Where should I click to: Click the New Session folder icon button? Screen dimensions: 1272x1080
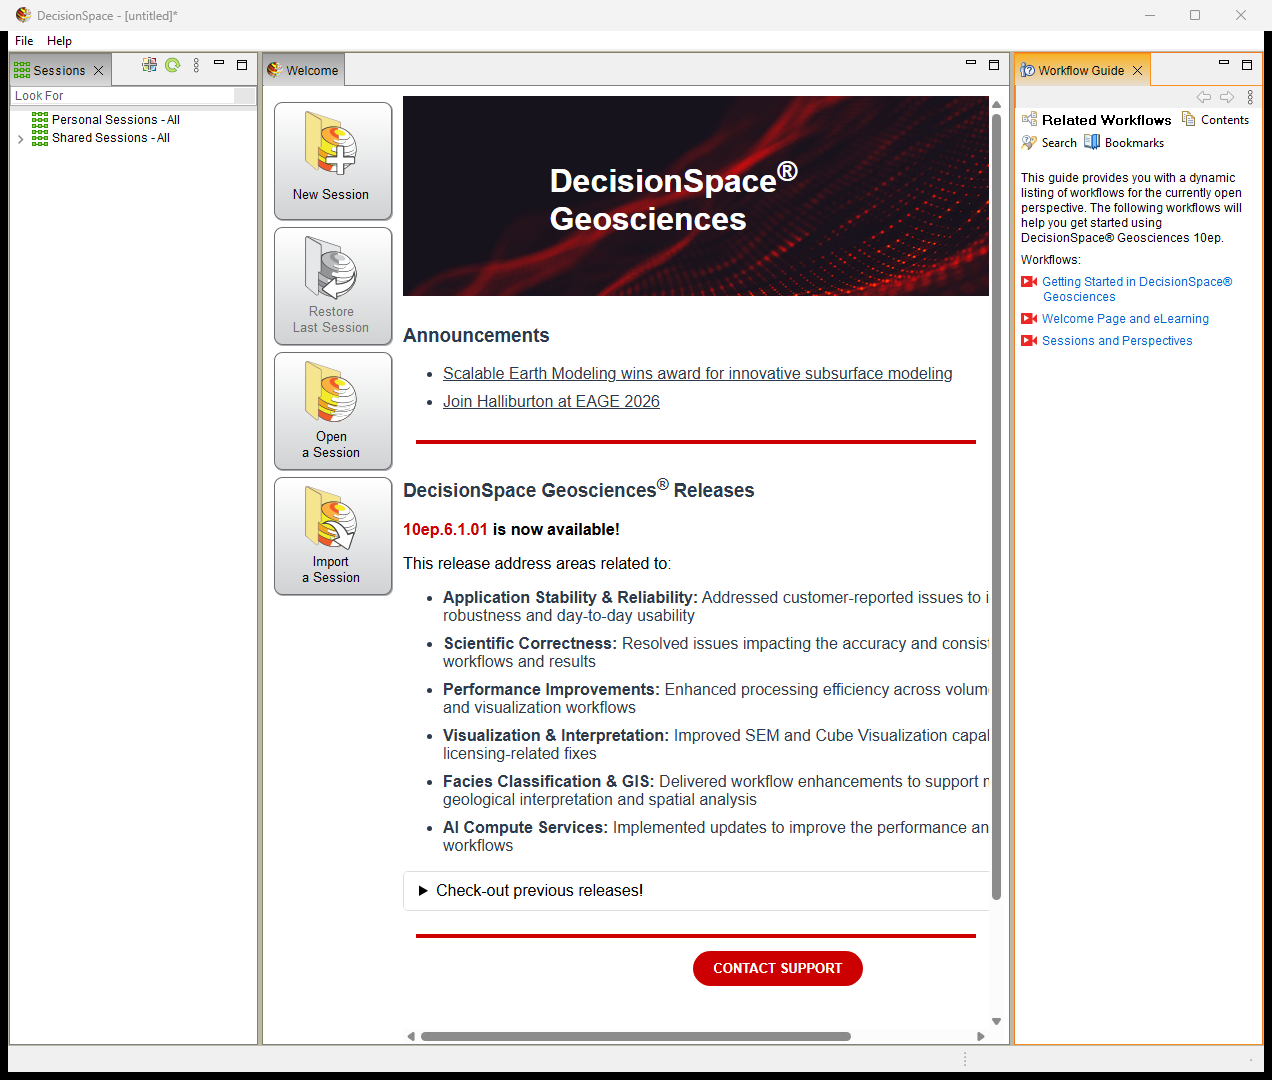point(333,161)
